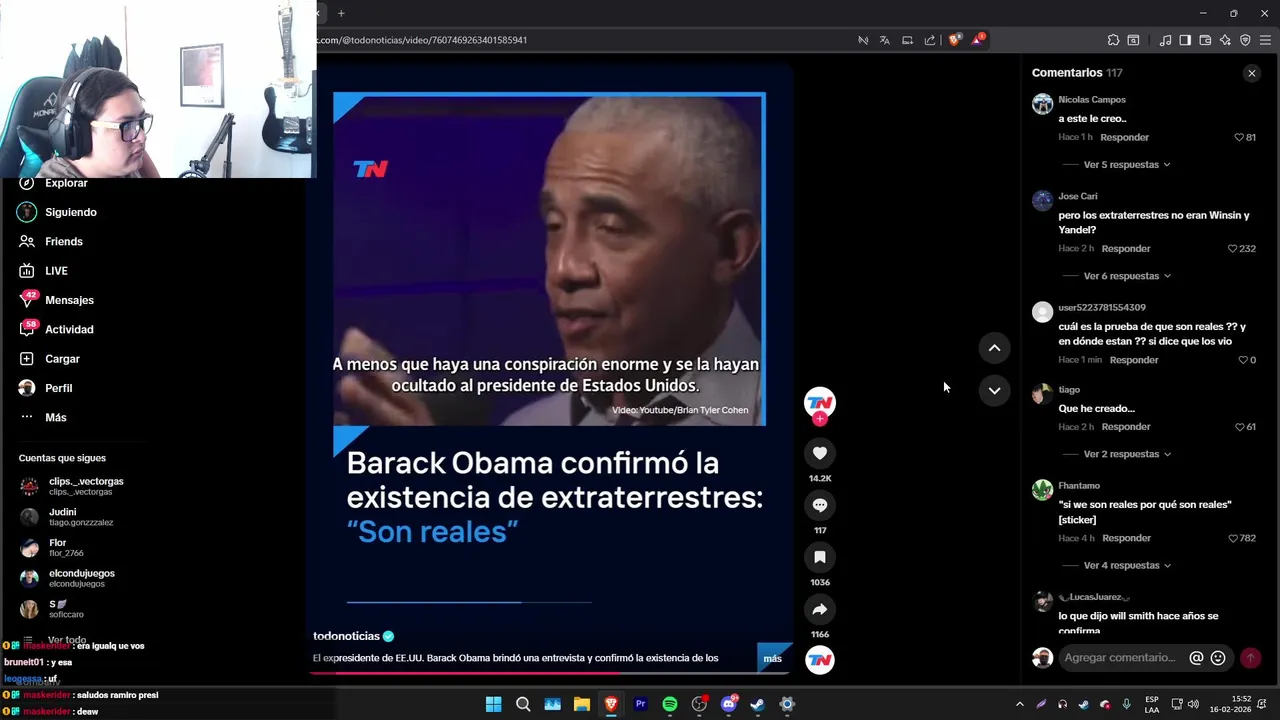Open Flor followed account
The width and height of the screenshot is (1280, 720).
point(55,547)
